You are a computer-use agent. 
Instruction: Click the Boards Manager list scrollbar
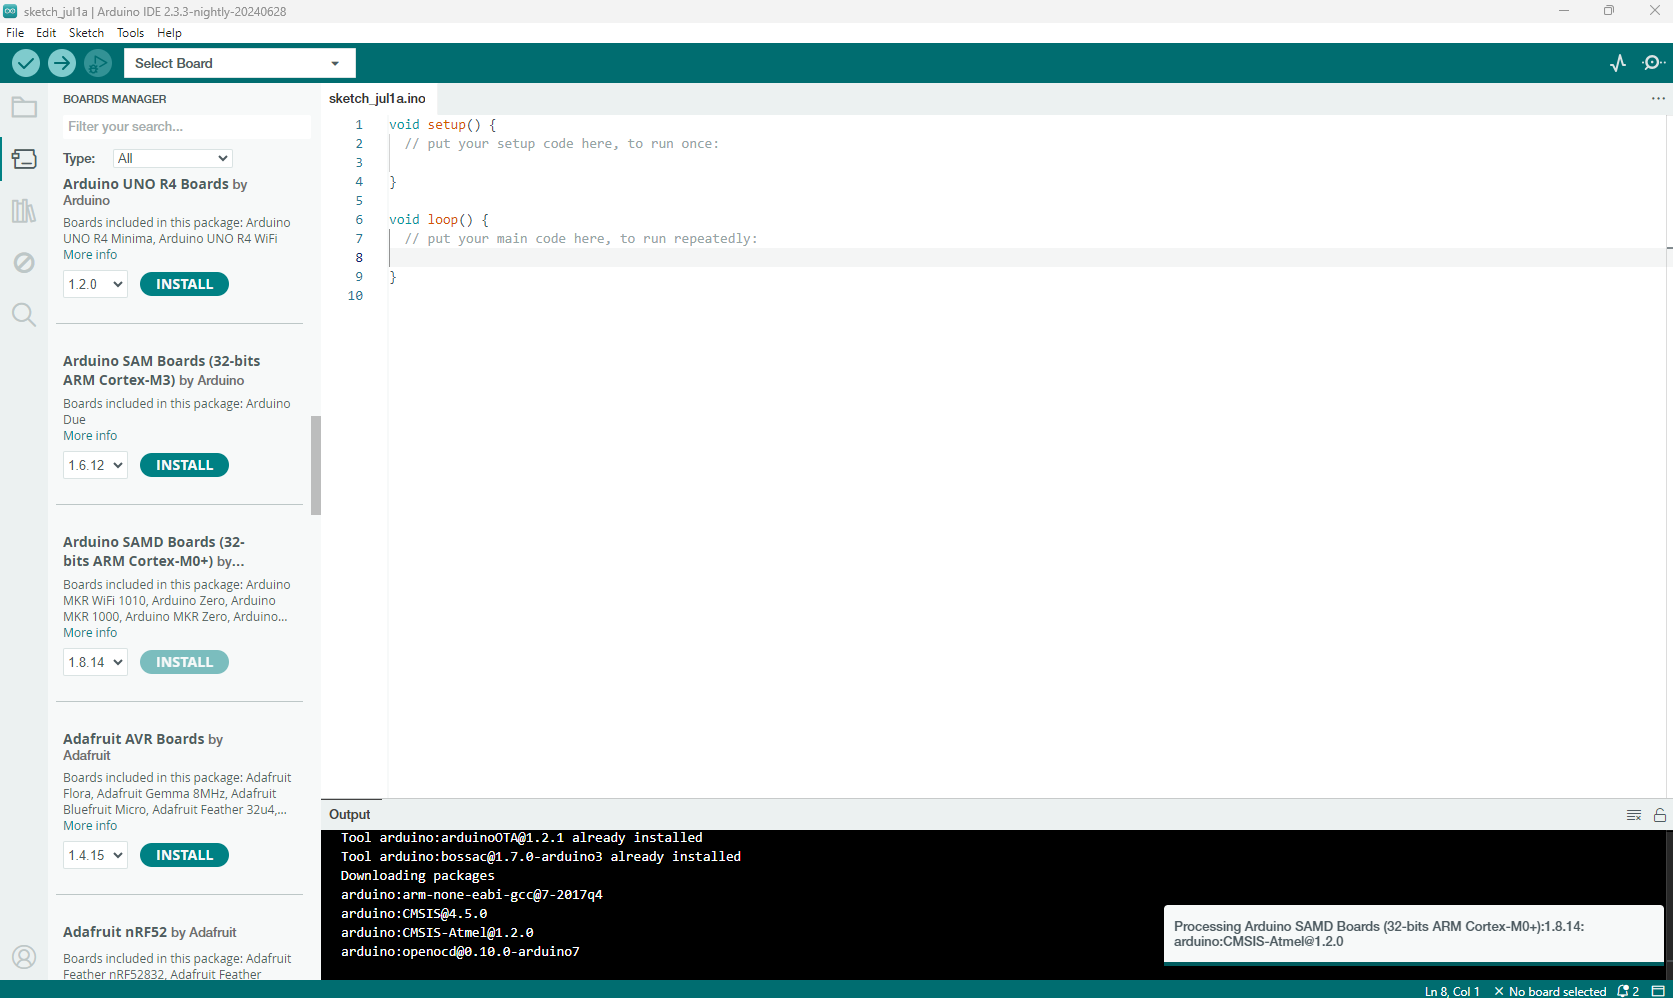pyautogui.click(x=316, y=465)
